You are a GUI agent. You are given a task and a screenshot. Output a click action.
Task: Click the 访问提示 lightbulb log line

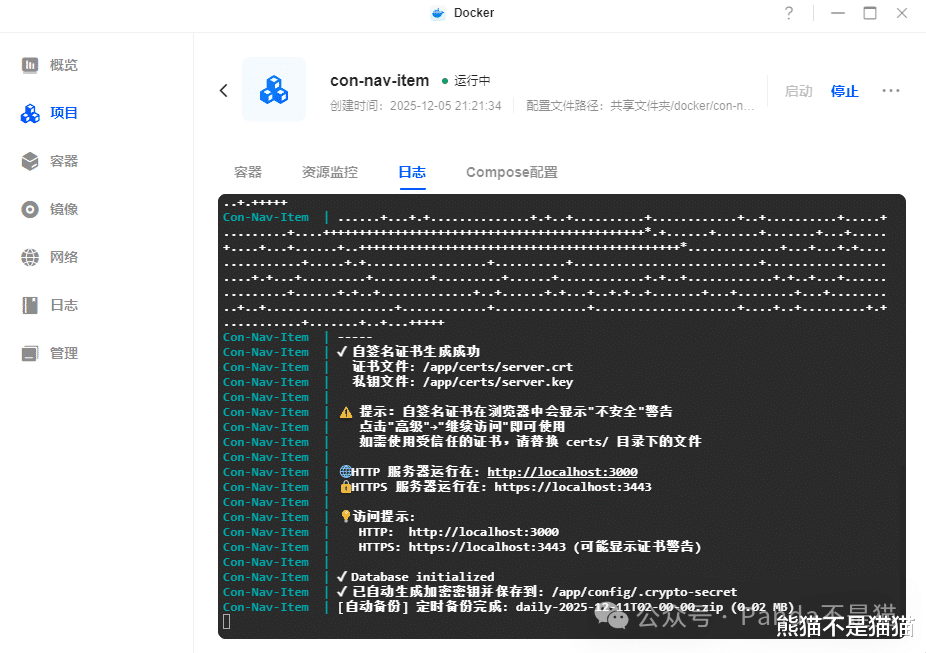[378, 517]
